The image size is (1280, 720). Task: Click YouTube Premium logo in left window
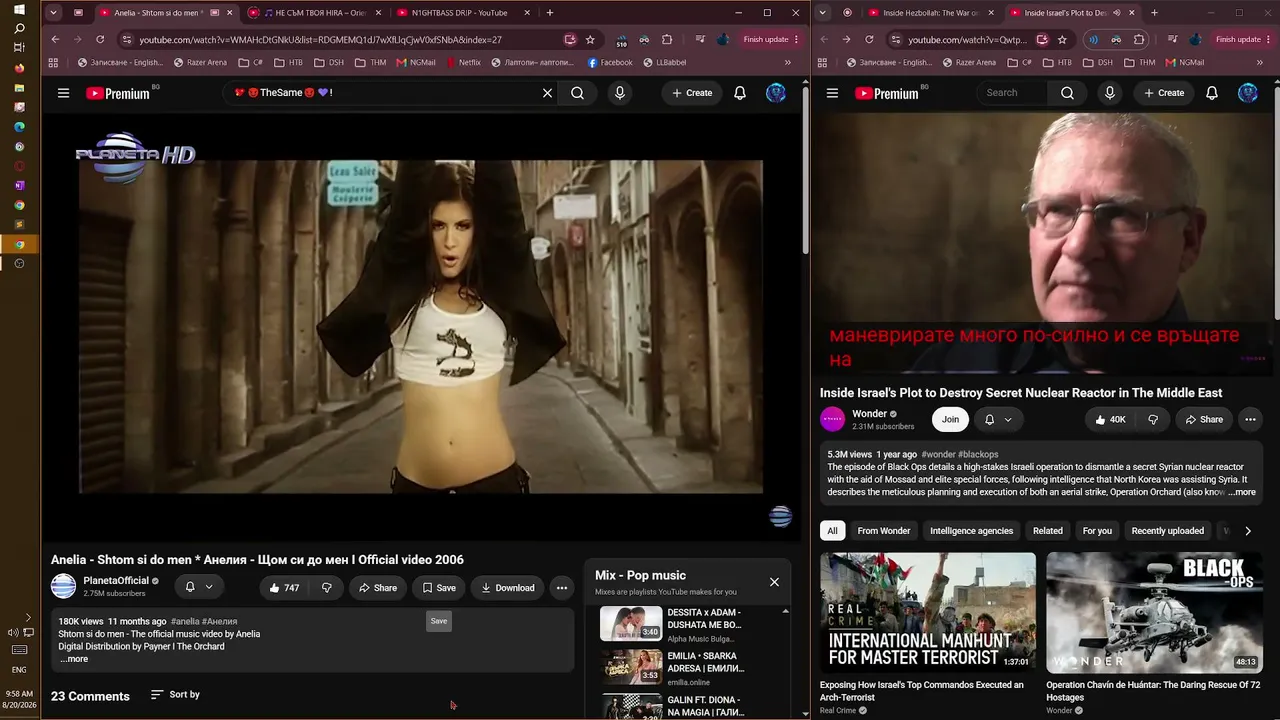pyautogui.click(x=118, y=93)
